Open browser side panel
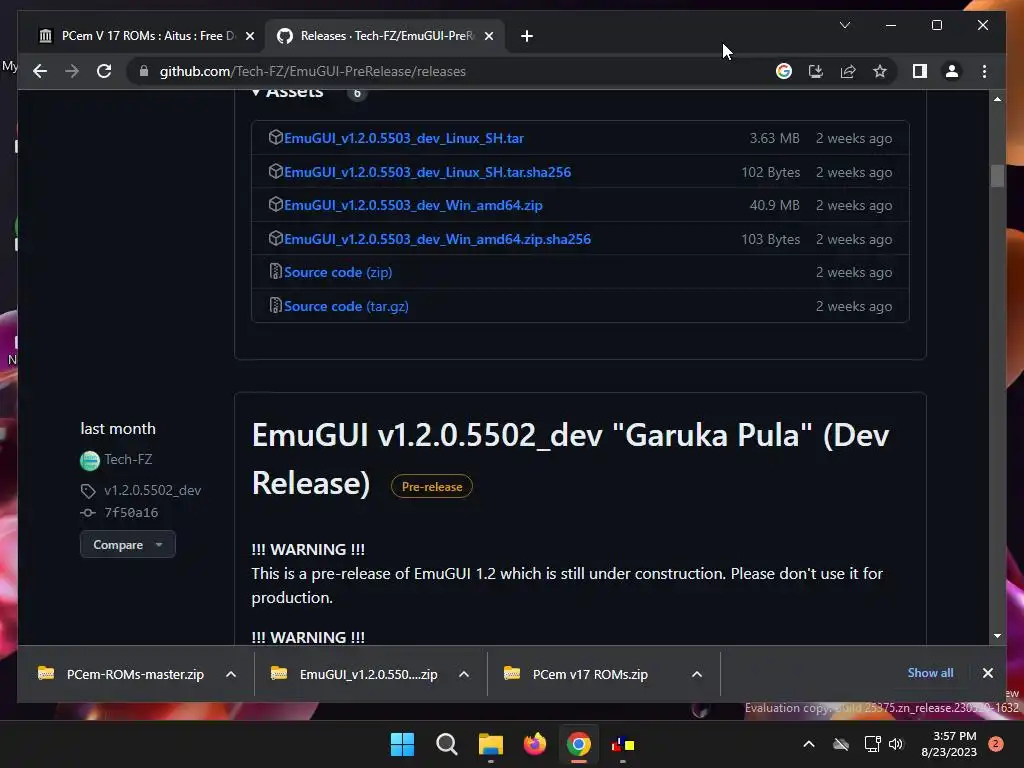The image size is (1024, 768). 920,71
